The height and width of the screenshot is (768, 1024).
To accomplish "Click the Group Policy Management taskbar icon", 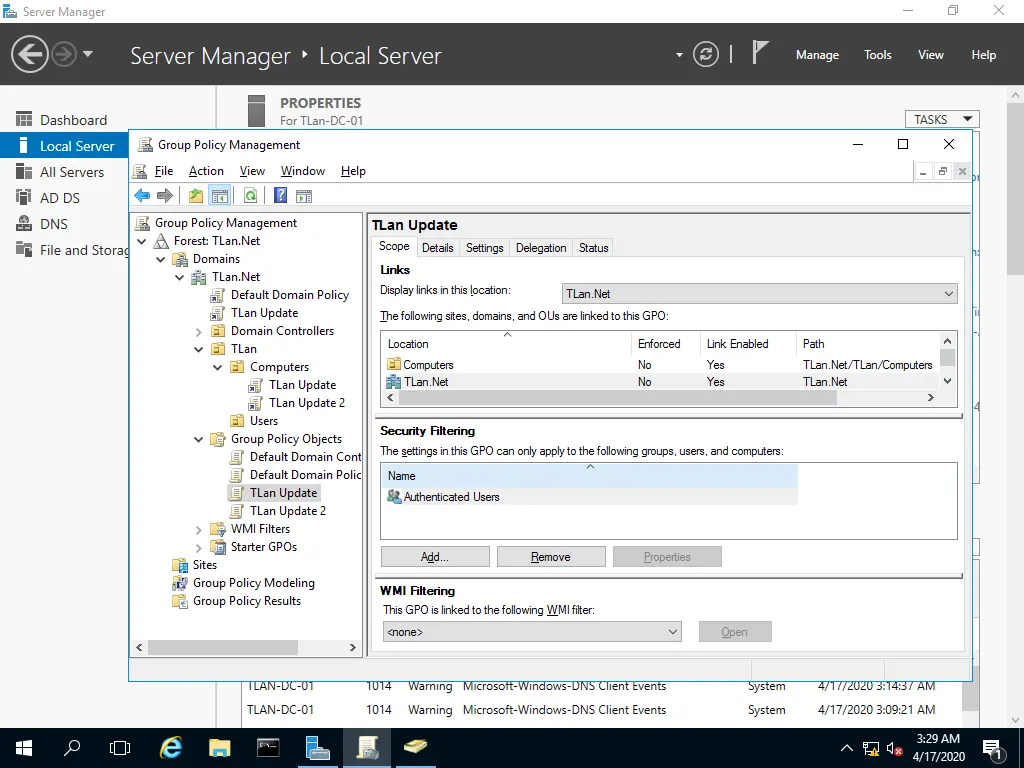I will coord(367,748).
